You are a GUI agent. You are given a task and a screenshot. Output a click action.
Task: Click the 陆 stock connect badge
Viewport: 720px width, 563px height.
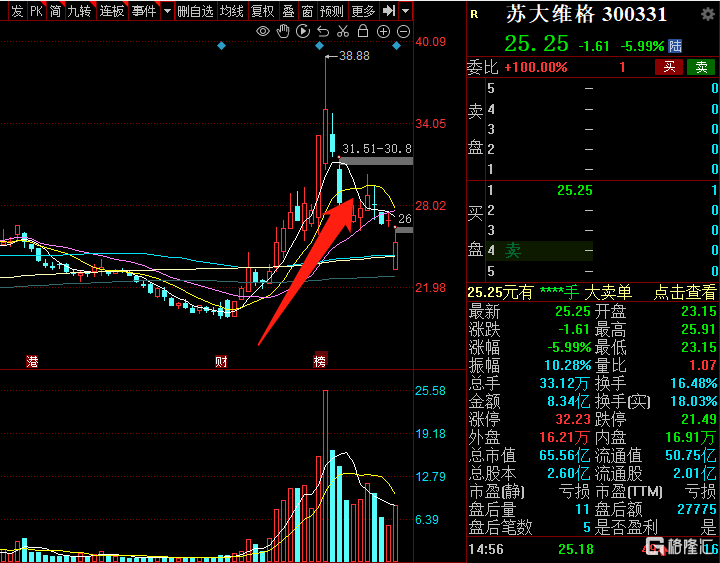[675, 46]
